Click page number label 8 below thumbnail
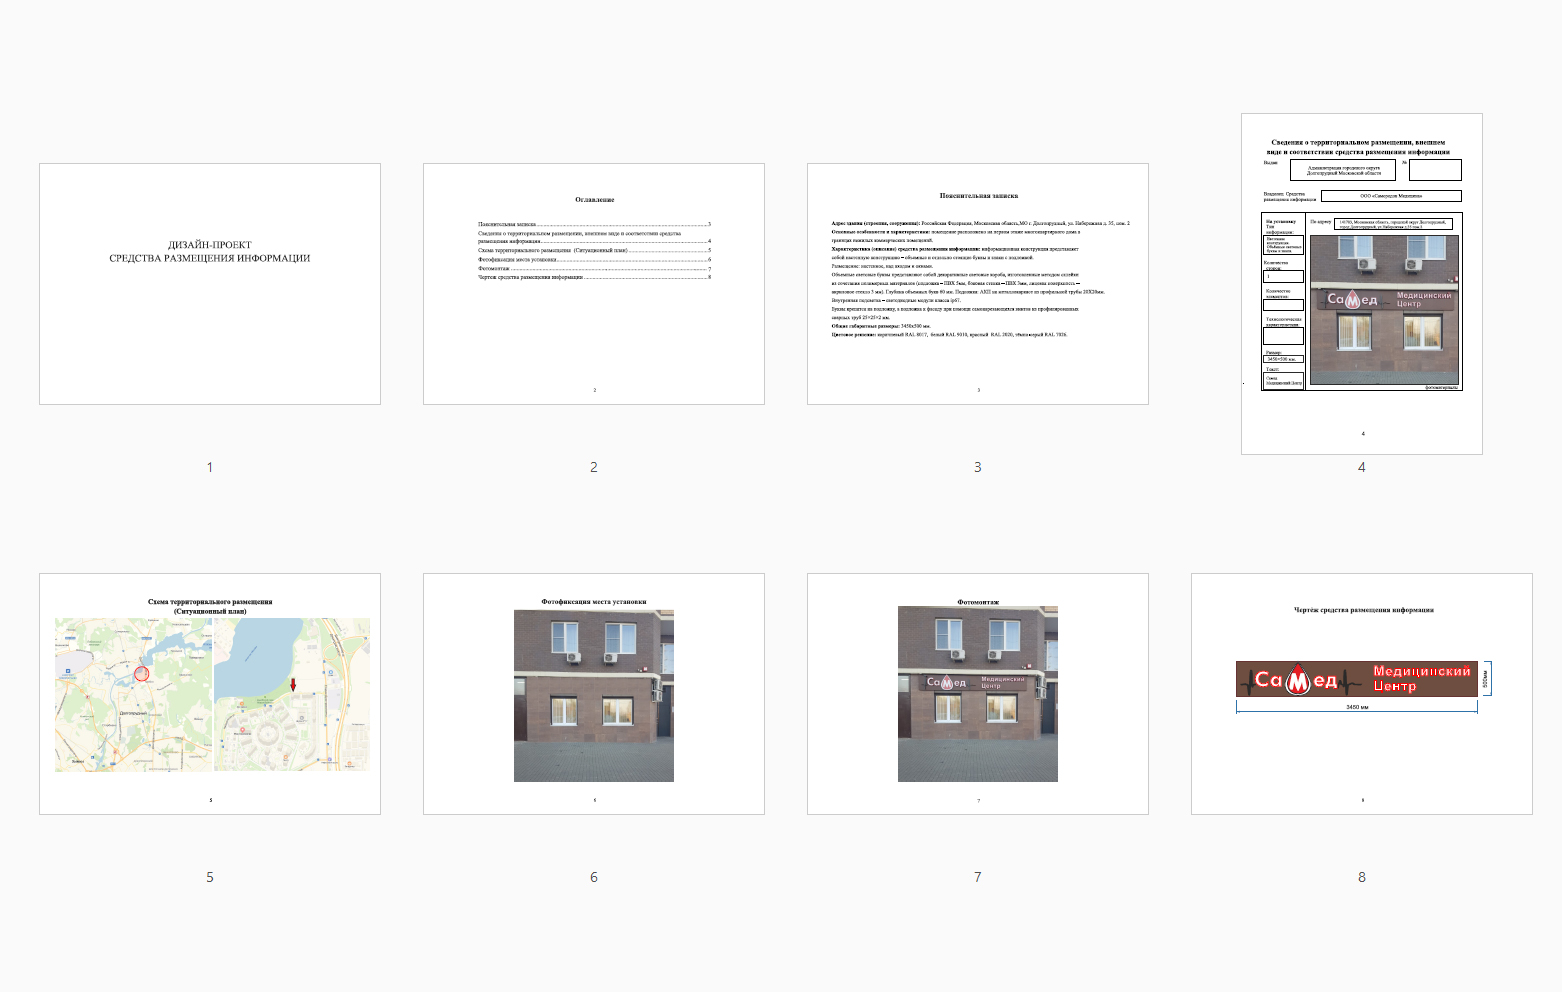1562x992 pixels. 1361,877
